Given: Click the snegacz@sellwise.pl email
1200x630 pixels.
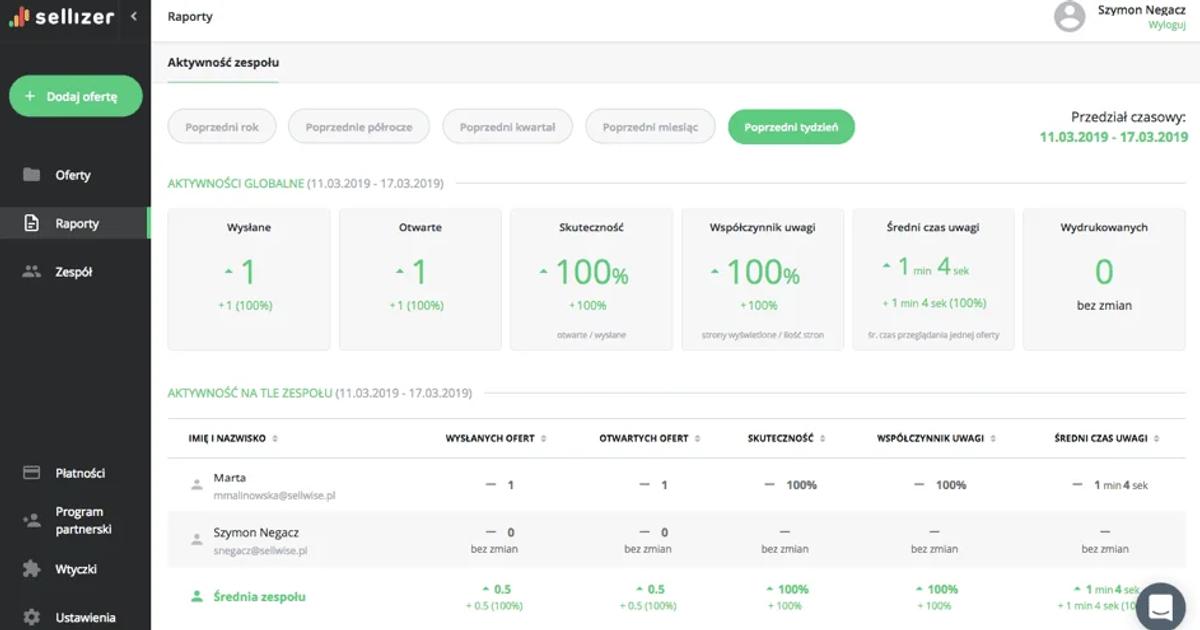Looking at the screenshot, I should (260, 550).
